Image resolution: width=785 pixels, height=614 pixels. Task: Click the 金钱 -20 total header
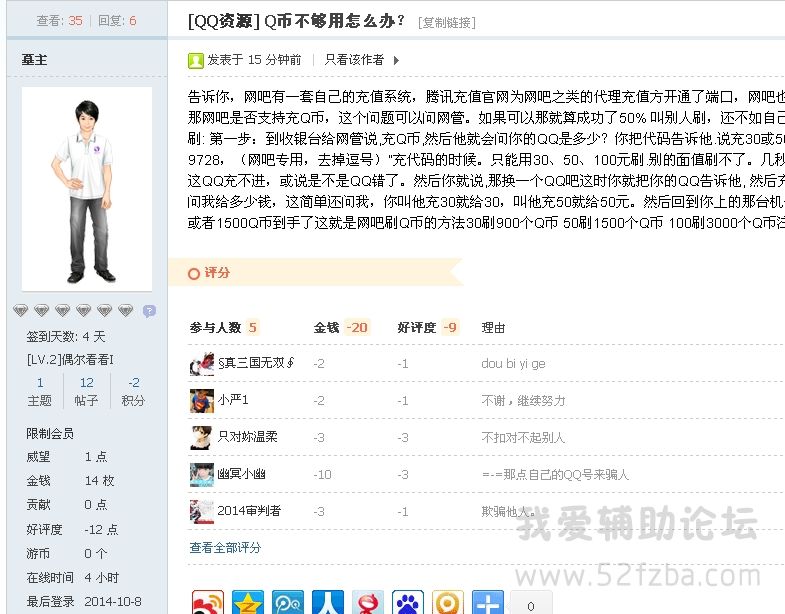coord(341,328)
